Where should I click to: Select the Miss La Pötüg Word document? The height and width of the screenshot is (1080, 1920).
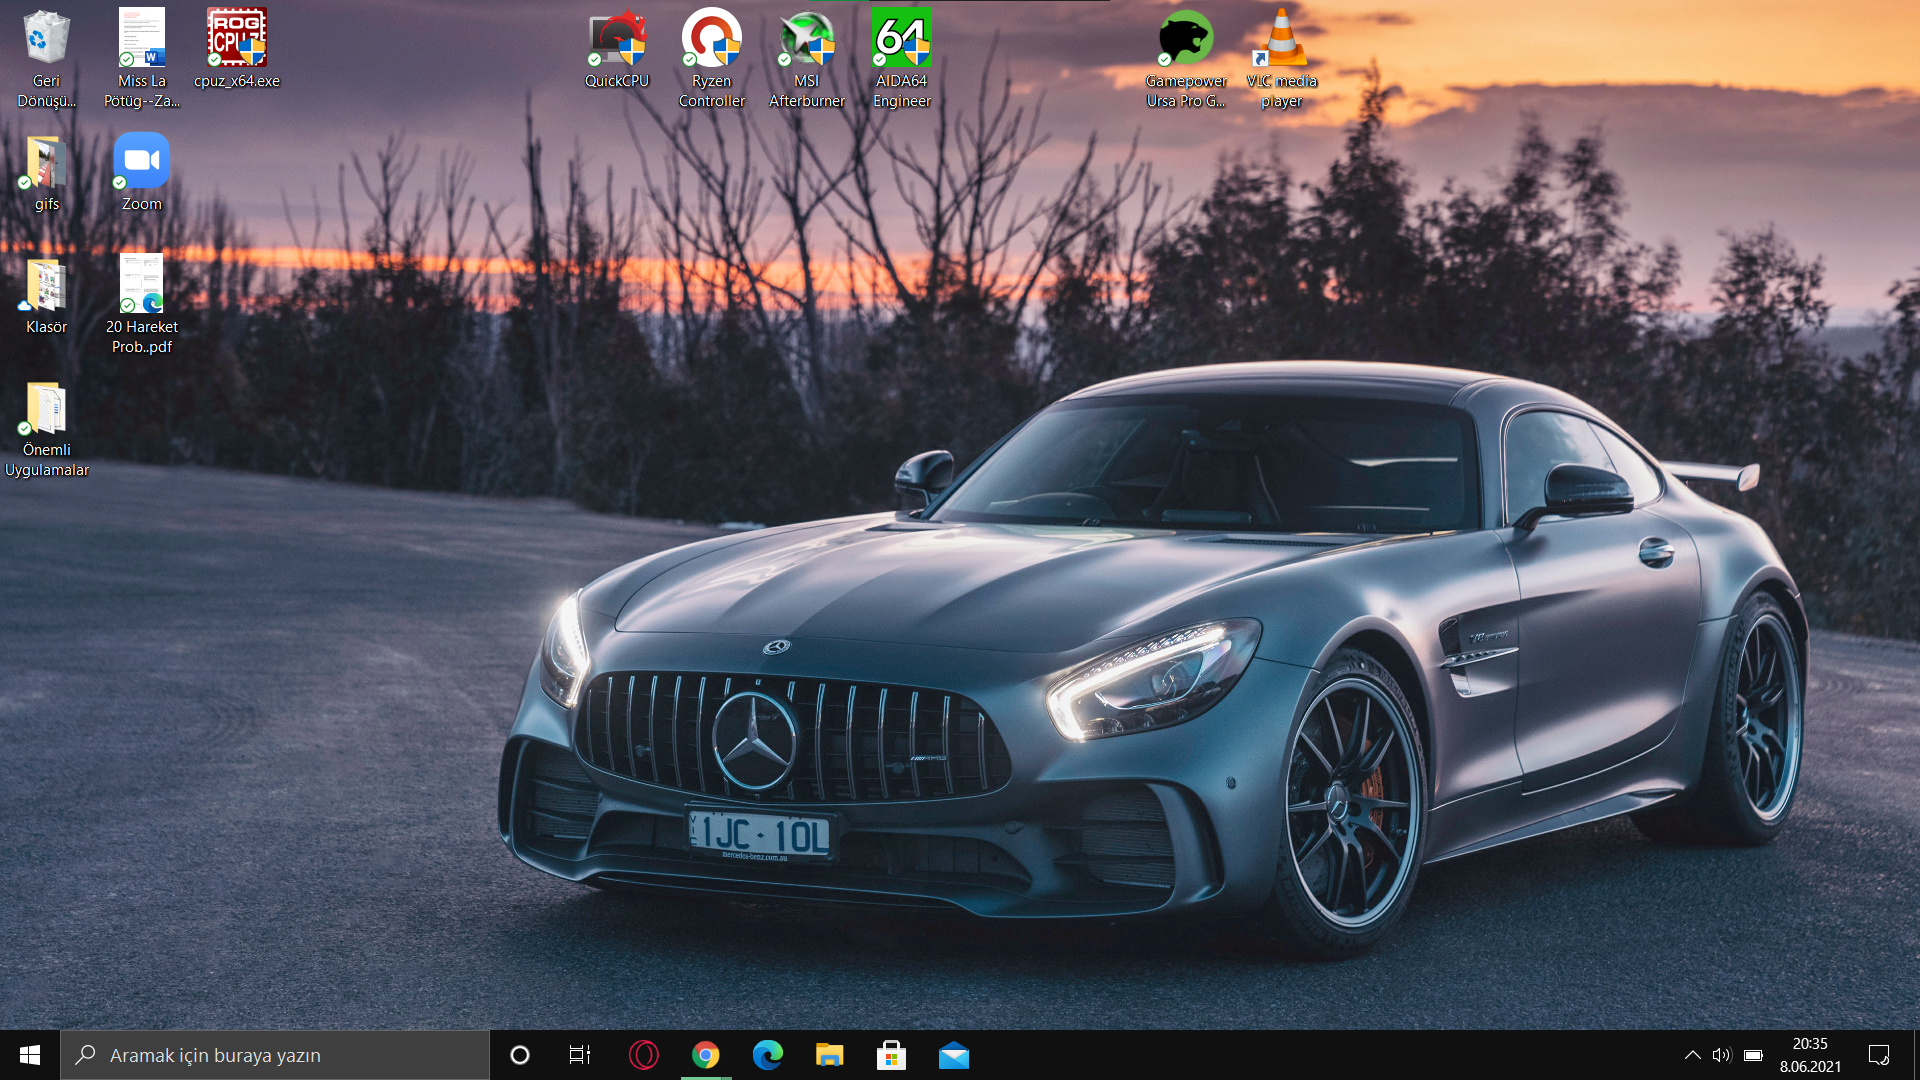[x=142, y=58]
